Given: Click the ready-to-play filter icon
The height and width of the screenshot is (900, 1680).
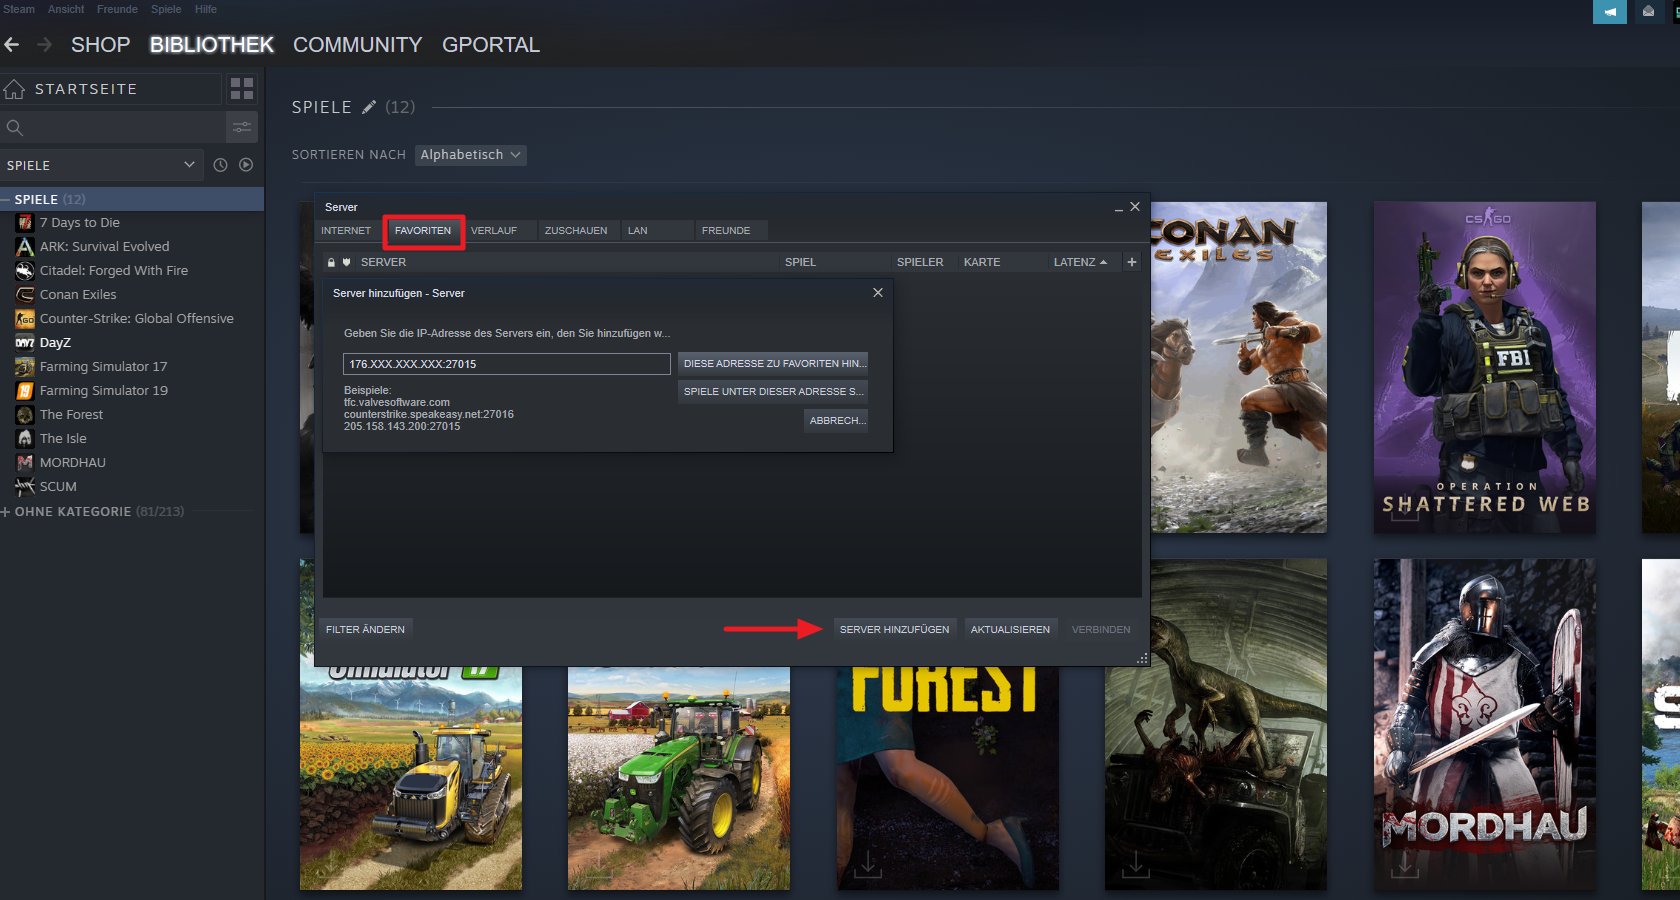Looking at the screenshot, I should pyautogui.click(x=246, y=165).
